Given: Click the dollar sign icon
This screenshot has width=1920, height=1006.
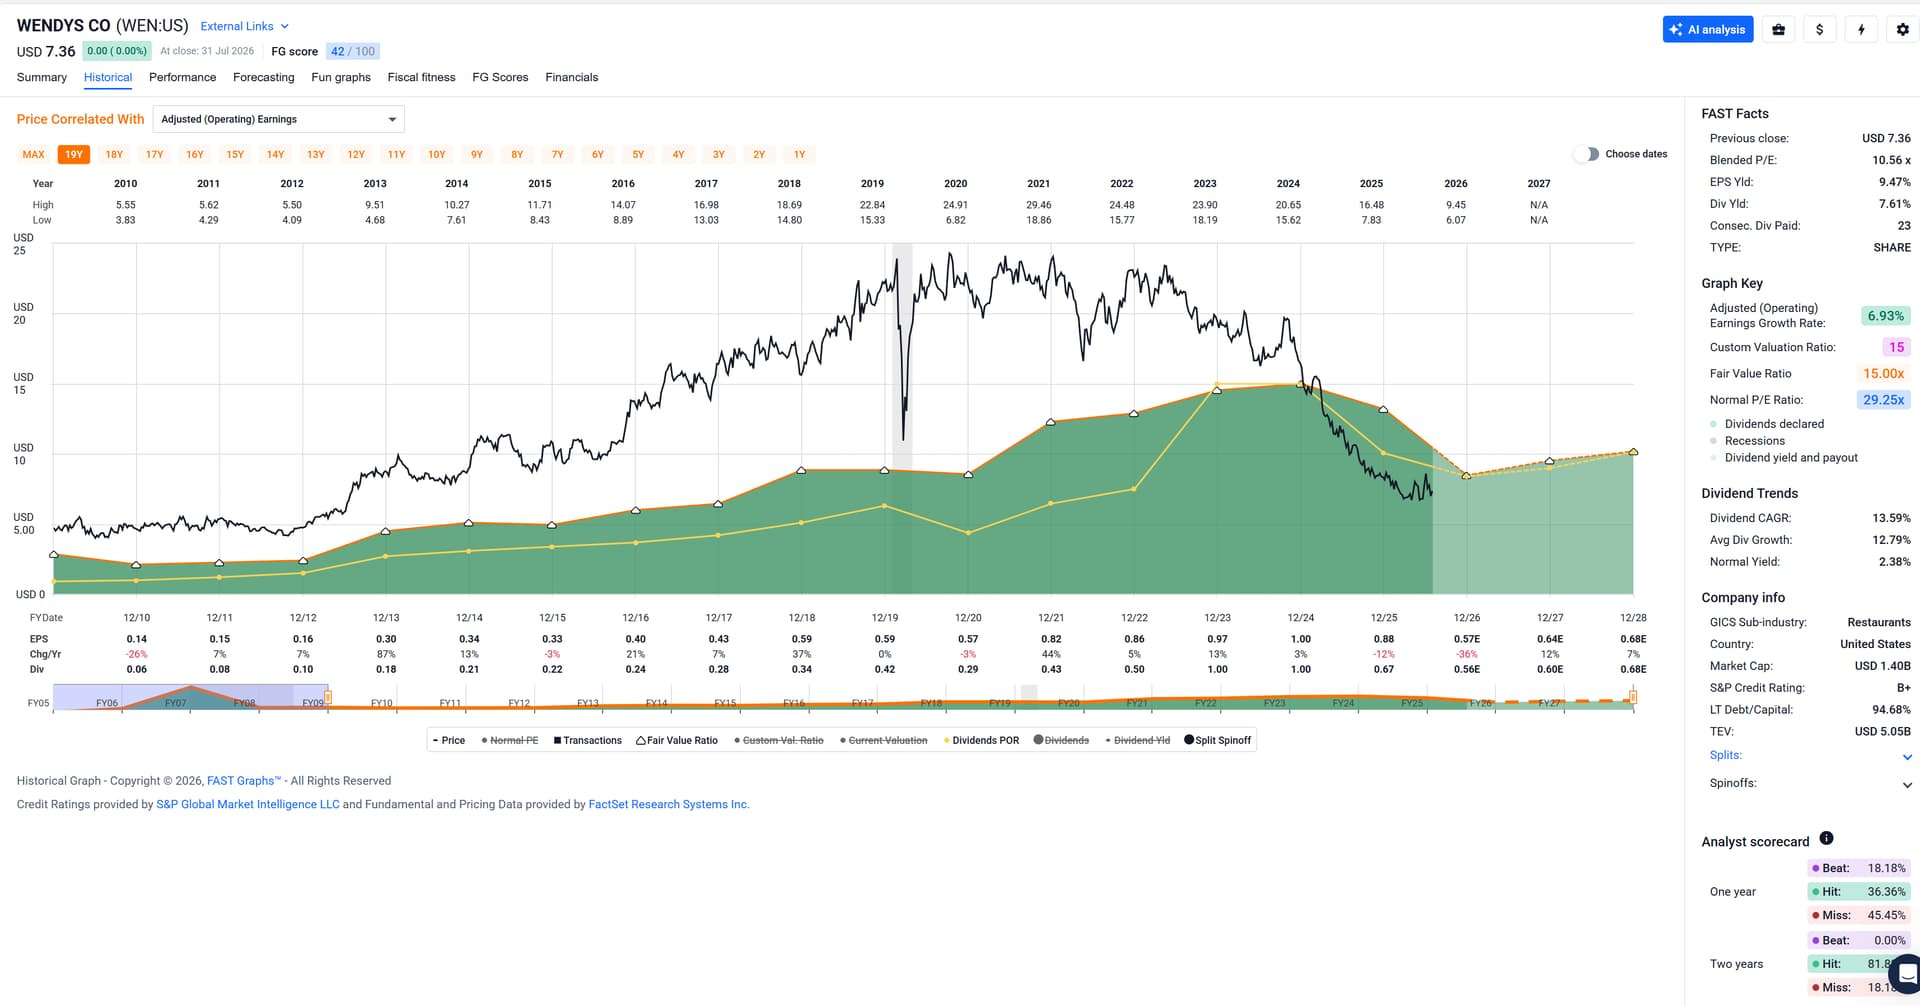Looking at the screenshot, I should click(x=1819, y=30).
